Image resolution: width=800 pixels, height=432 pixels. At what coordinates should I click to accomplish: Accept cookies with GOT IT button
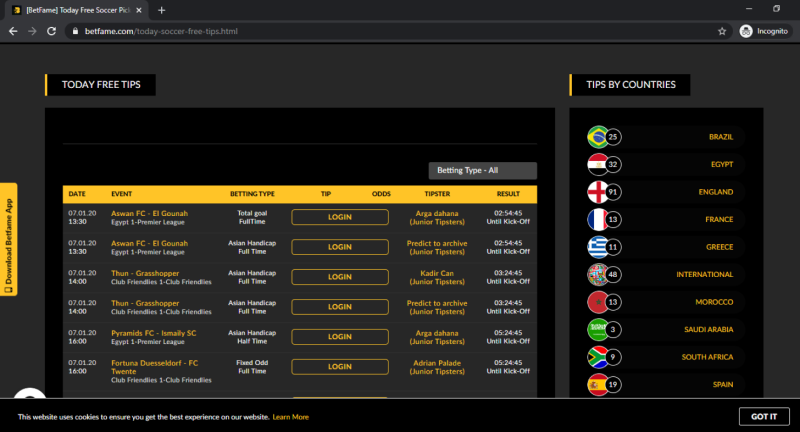point(764,416)
